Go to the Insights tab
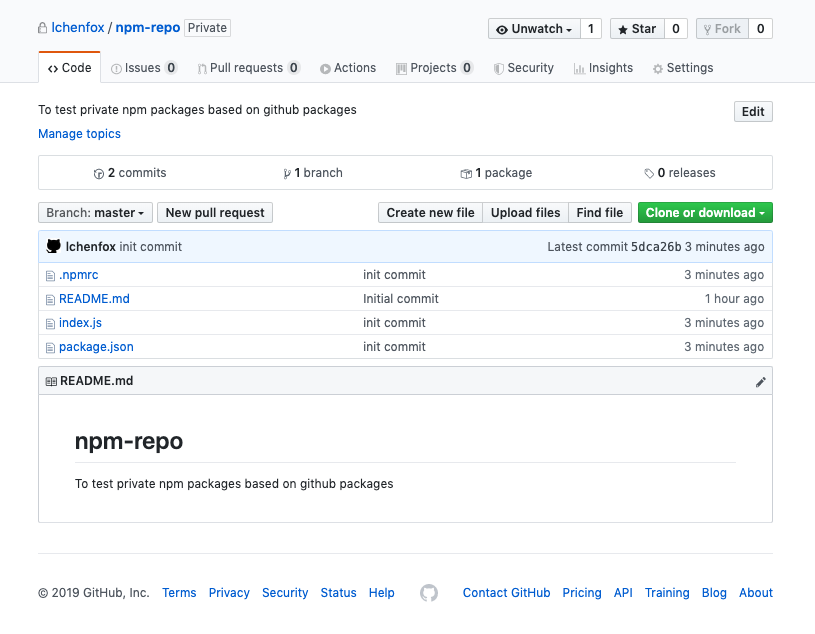 pos(603,68)
